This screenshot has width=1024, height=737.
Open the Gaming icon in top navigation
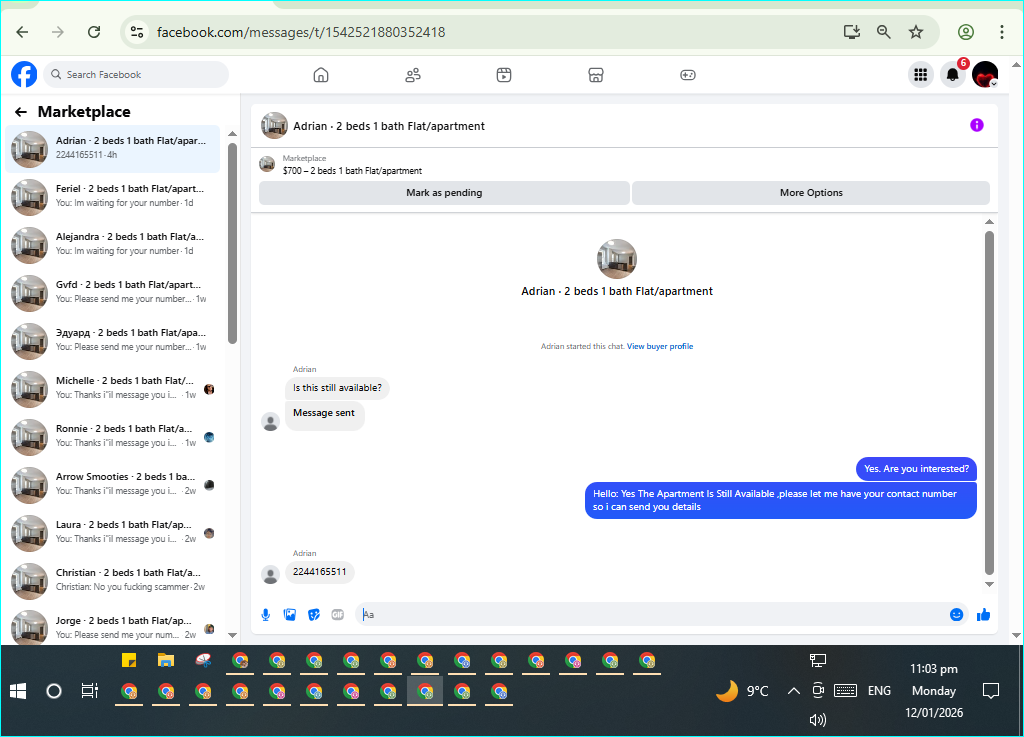click(x=688, y=75)
